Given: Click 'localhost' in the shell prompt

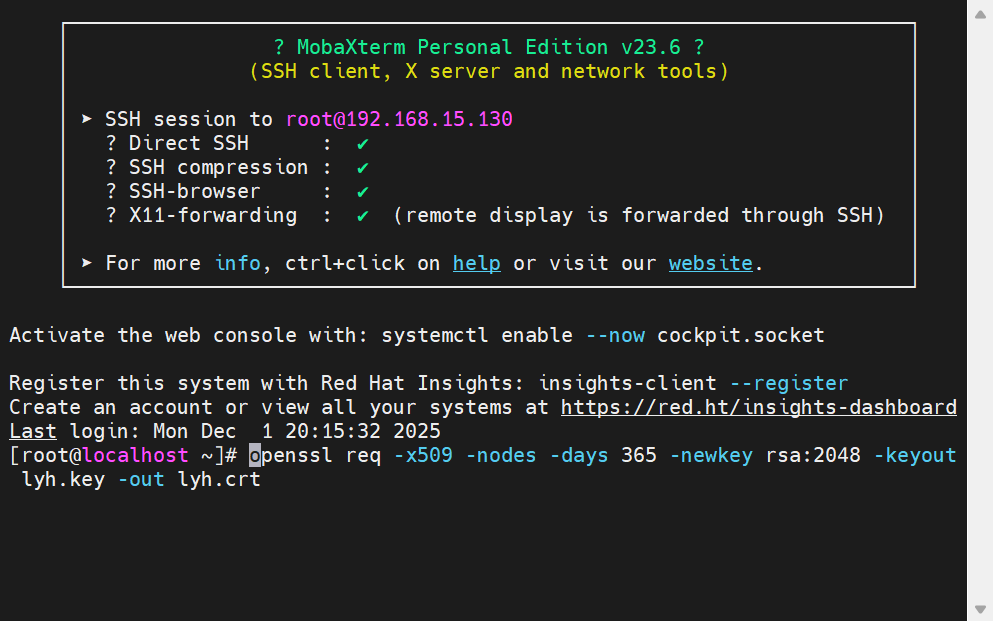Looking at the screenshot, I should click(x=135, y=456).
